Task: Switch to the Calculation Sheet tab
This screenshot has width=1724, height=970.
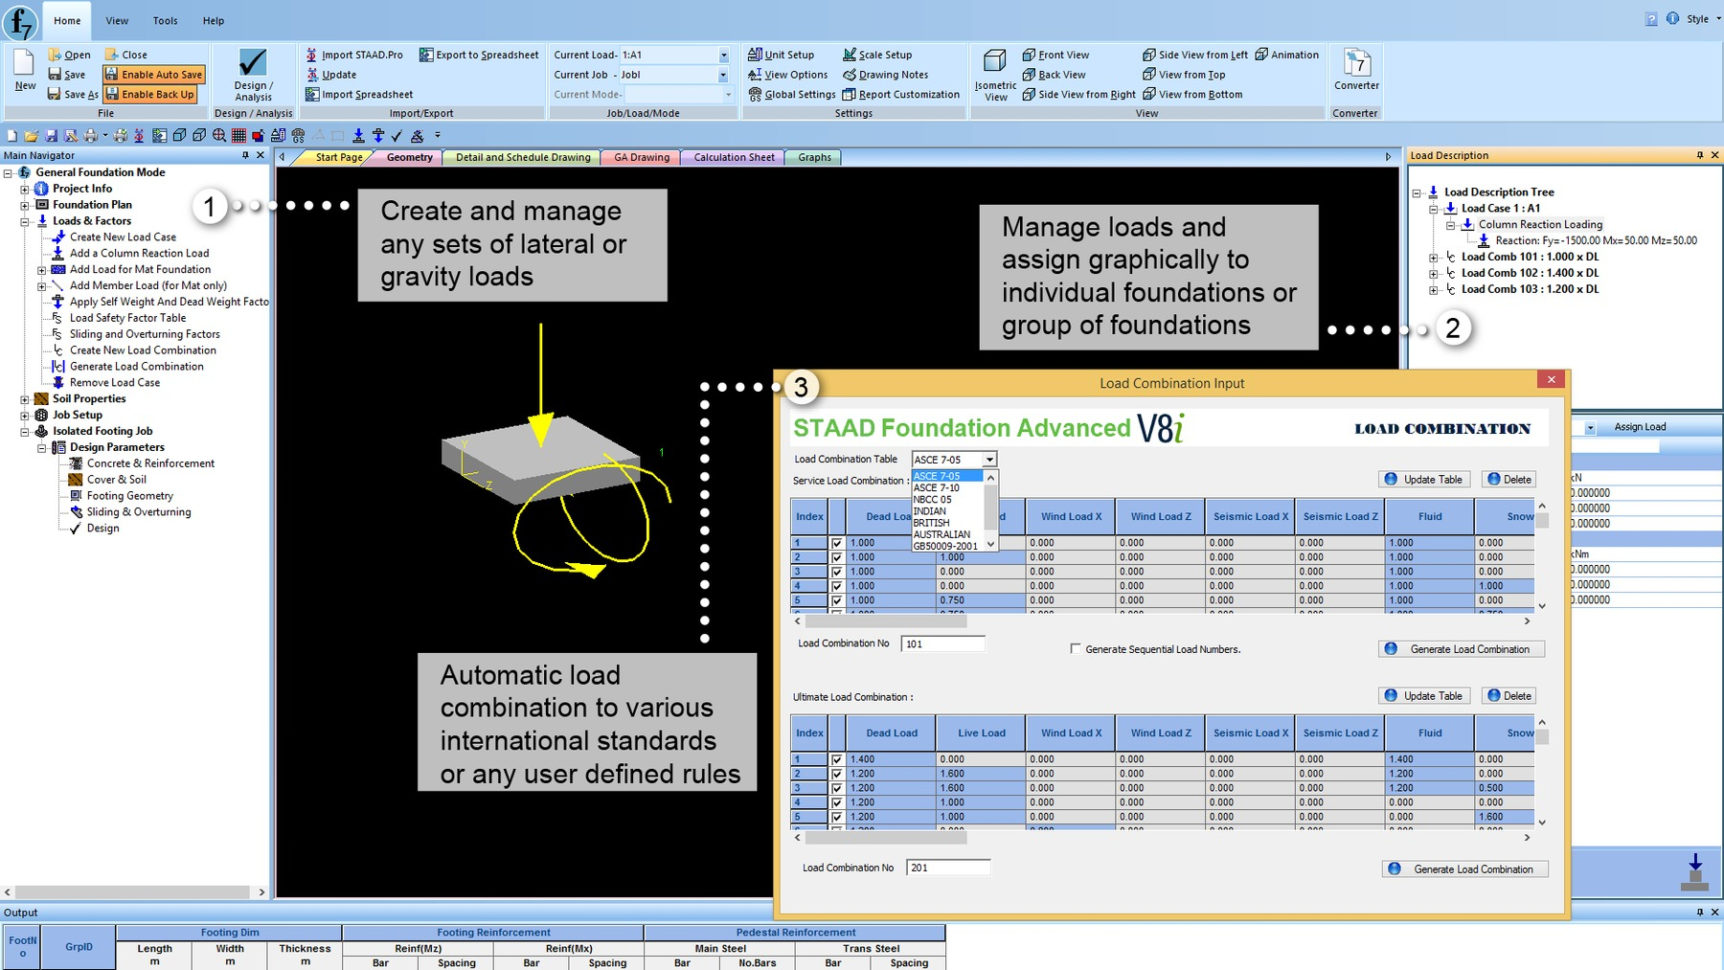Action: point(733,157)
